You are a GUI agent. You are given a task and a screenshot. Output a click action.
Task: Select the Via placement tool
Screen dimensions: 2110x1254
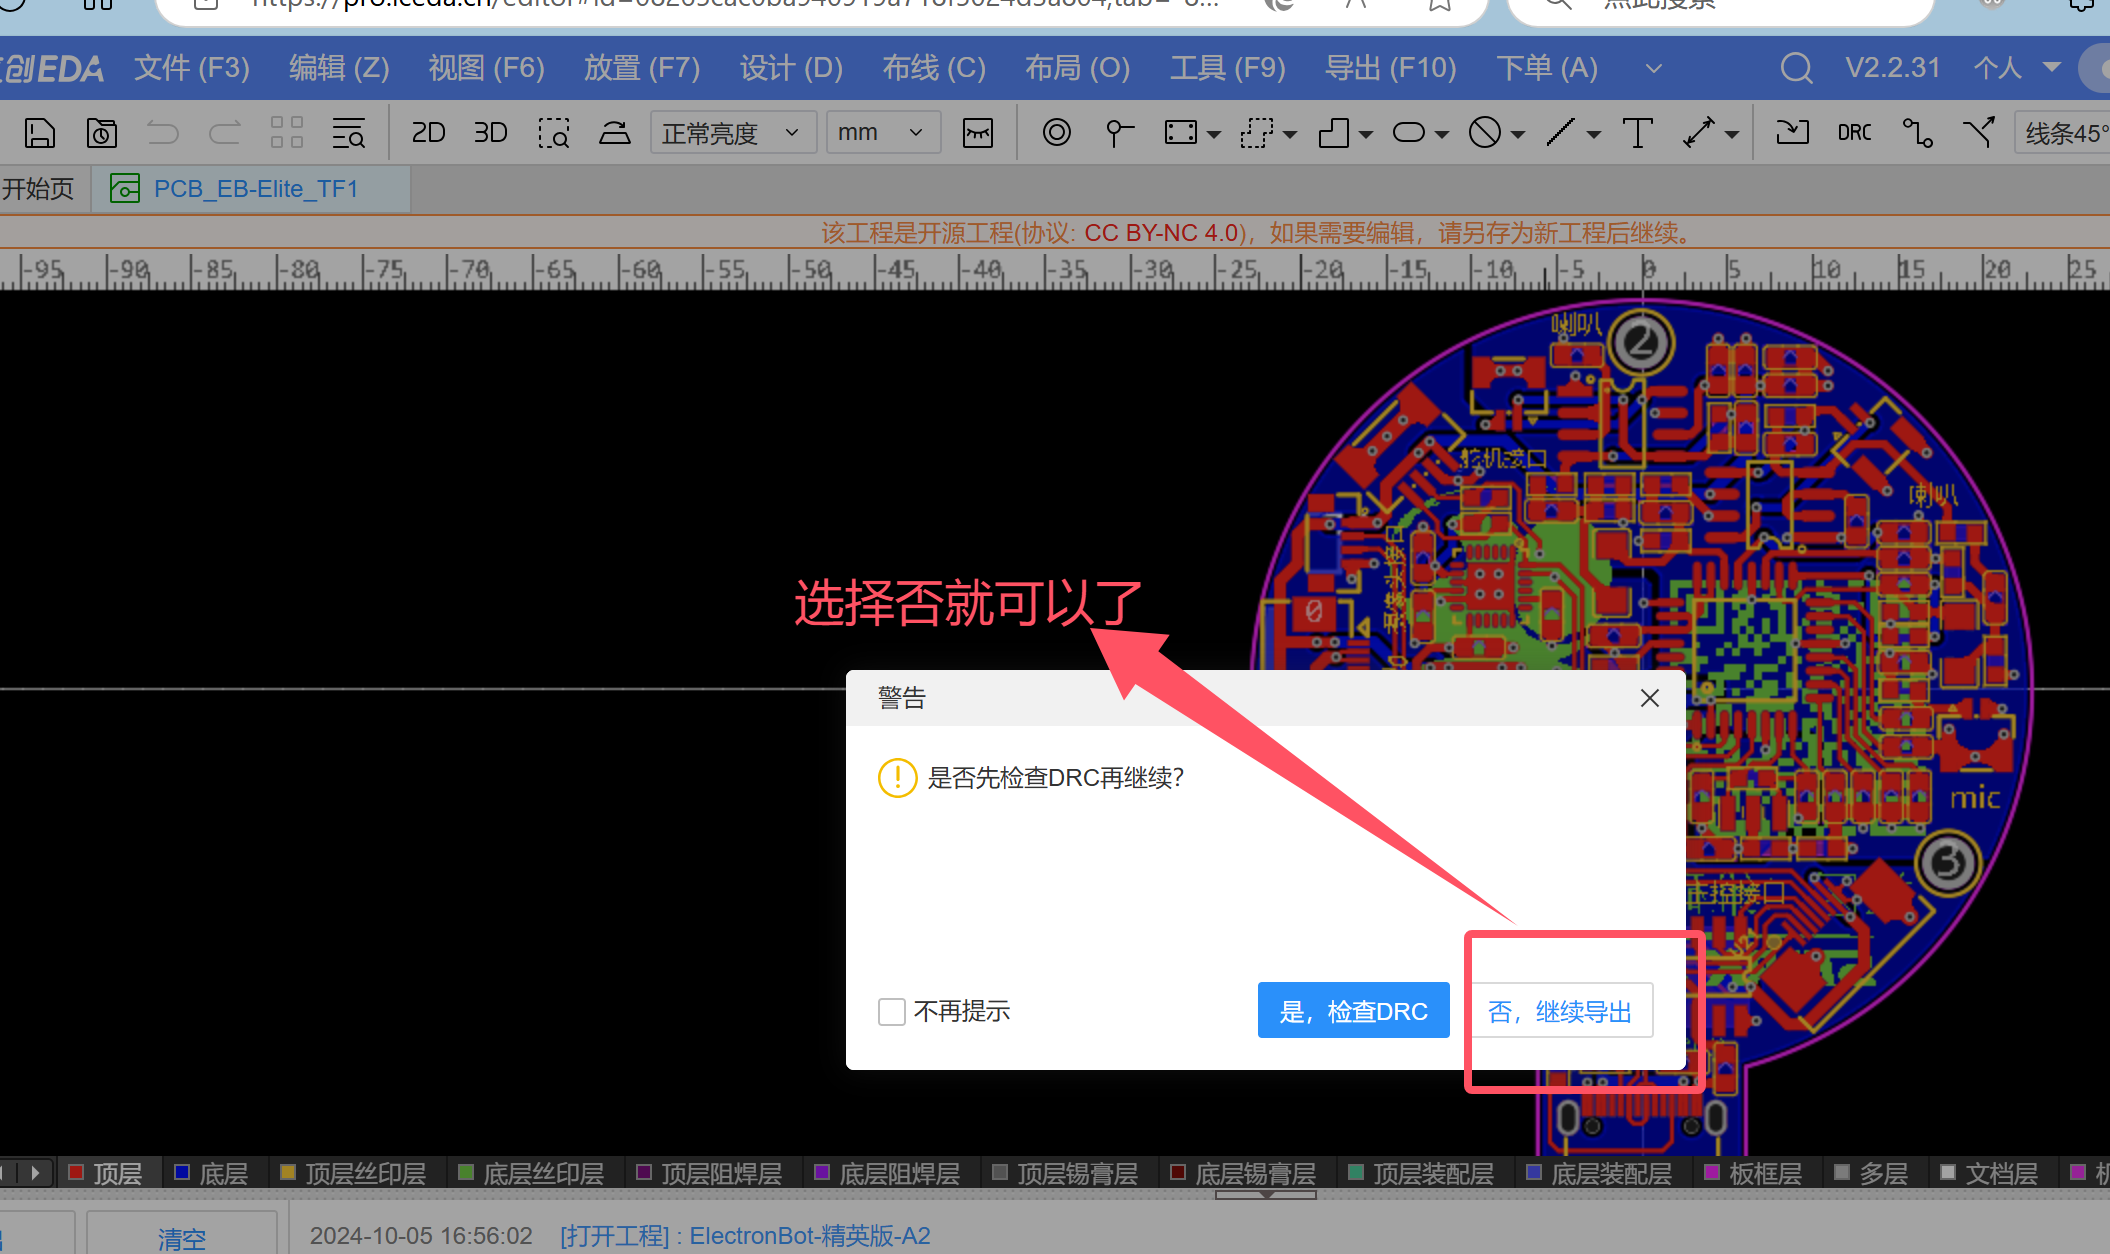[1057, 133]
